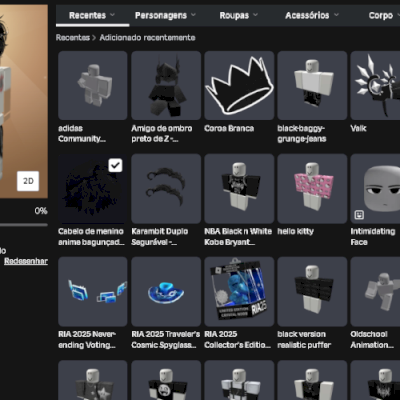
Task: Click the Intimidating Face item name
Action: pos(373,237)
